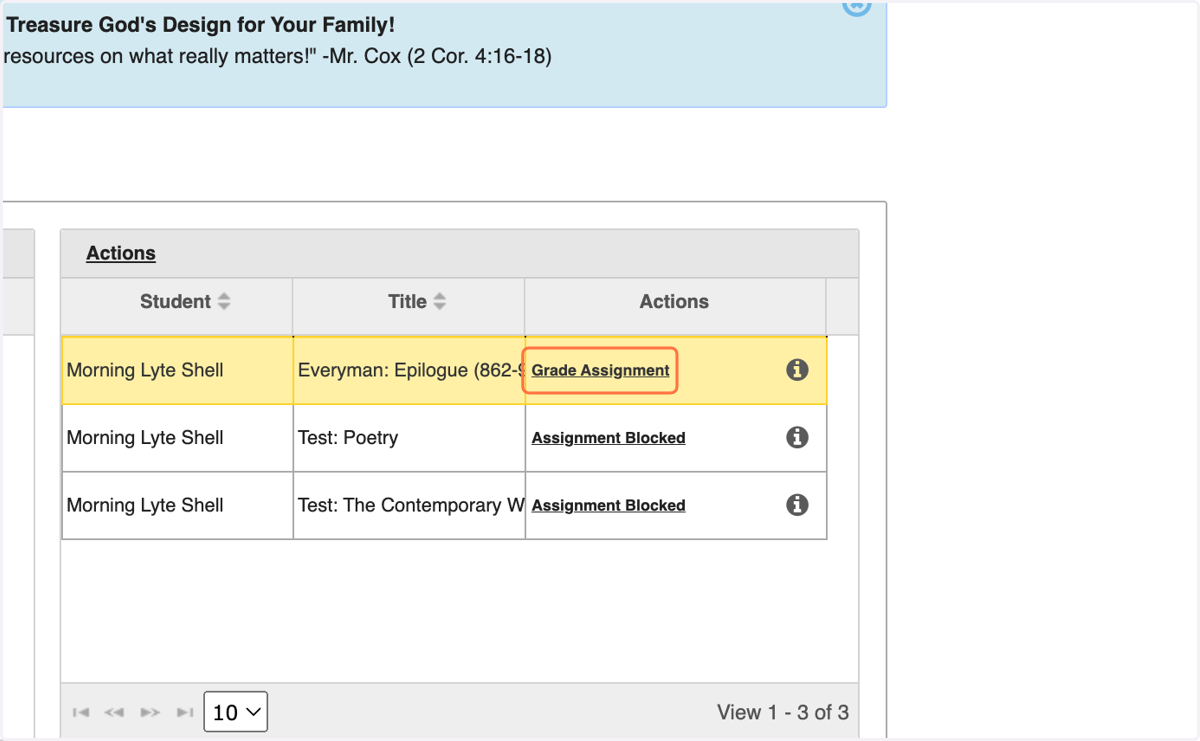Click the Grade Assignment link
This screenshot has height=741, width=1200.
click(600, 370)
